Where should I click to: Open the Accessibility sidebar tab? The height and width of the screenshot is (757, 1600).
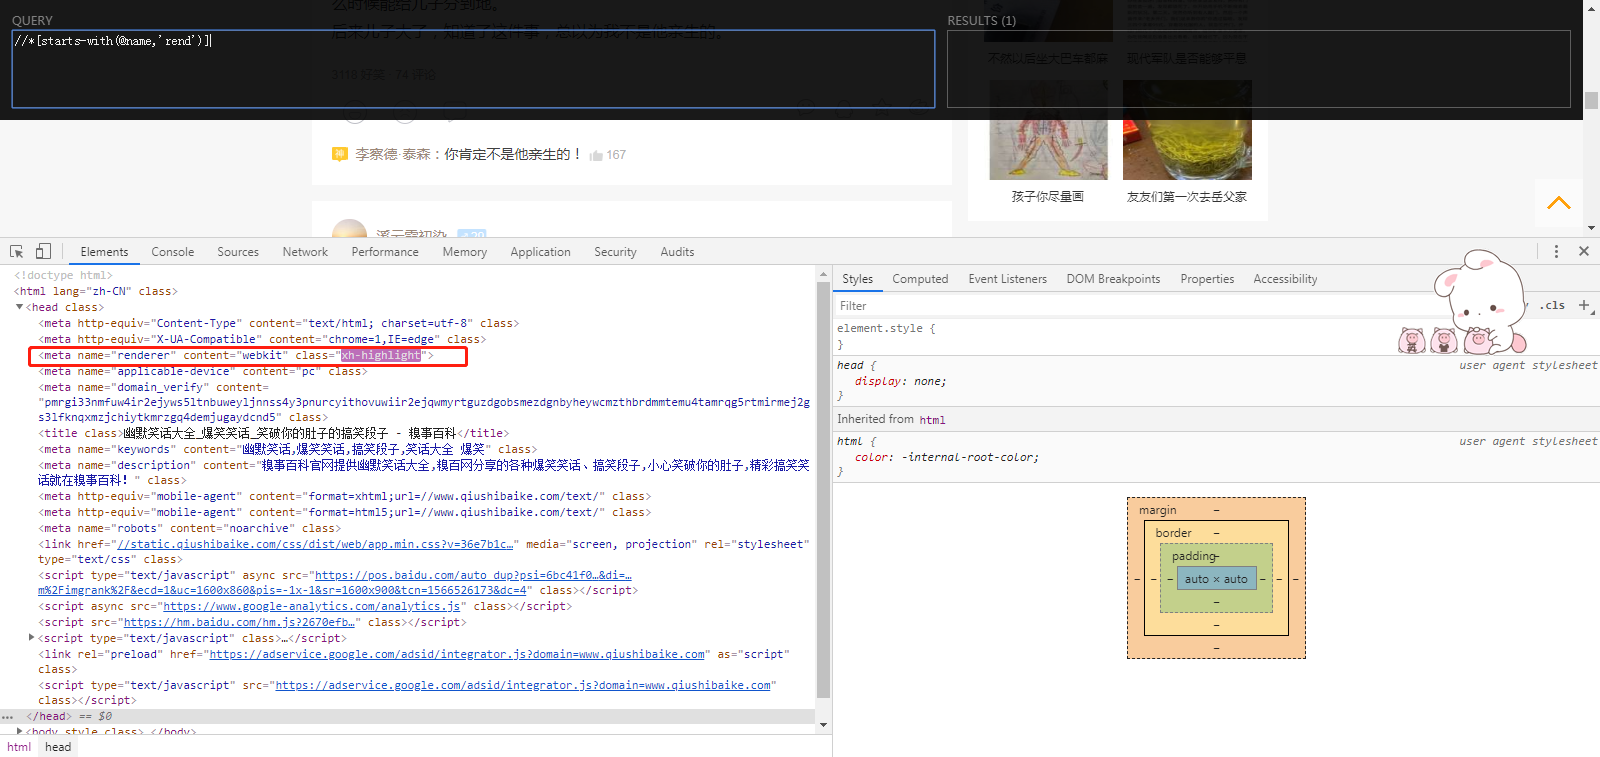1285,279
